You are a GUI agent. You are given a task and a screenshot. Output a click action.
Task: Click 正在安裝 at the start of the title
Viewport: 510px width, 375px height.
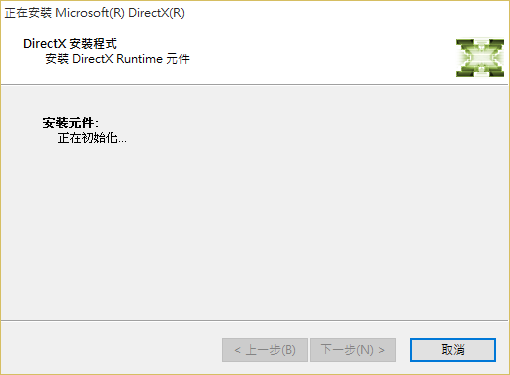28,13
